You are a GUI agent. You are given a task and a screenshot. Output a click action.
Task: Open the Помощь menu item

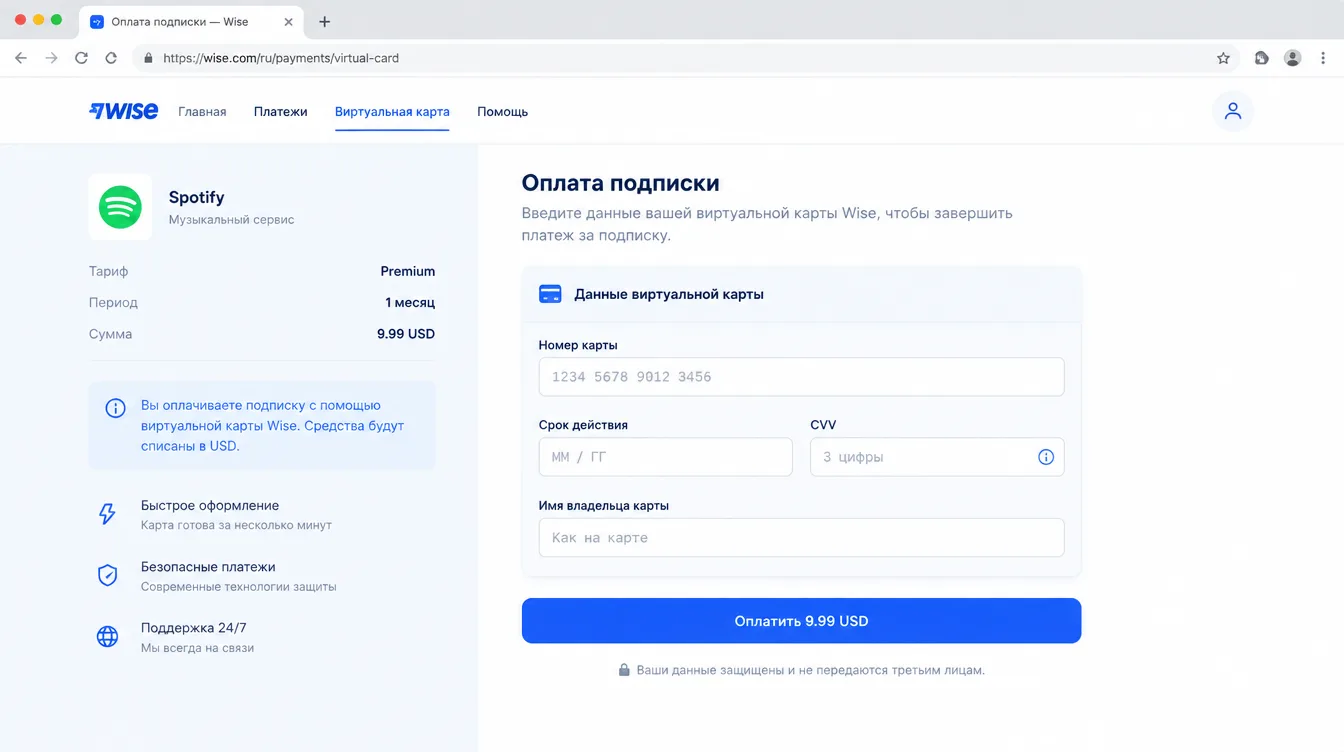click(x=502, y=111)
